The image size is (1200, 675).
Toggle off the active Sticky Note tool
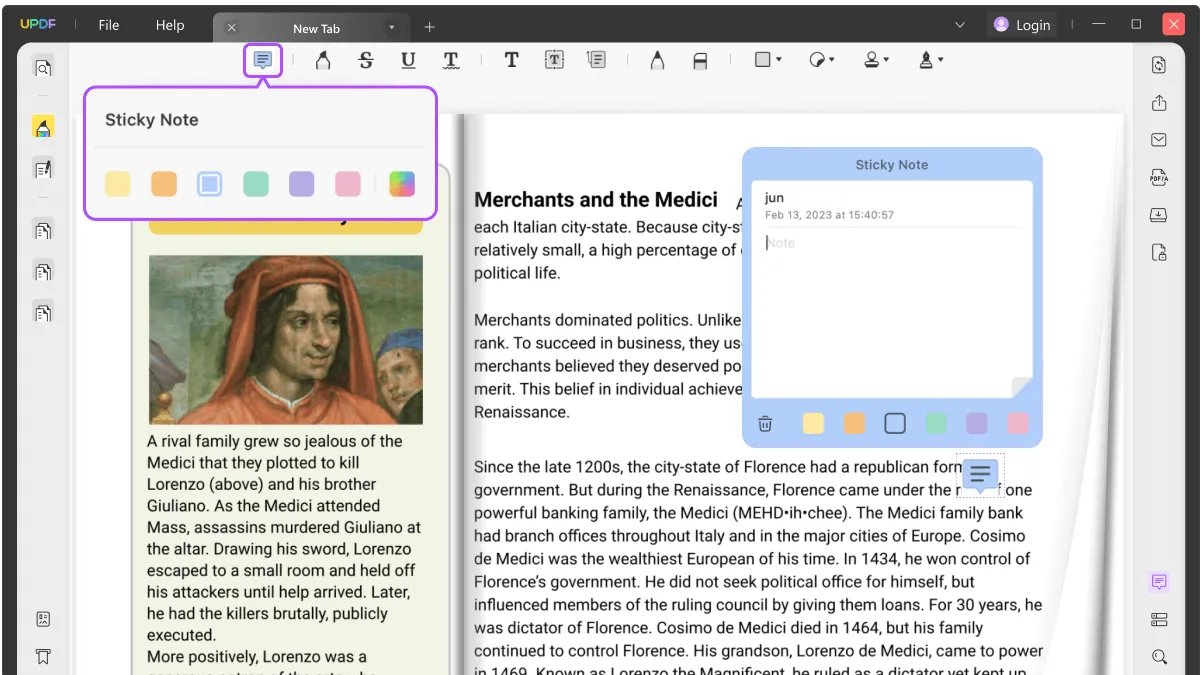tap(262, 59)
